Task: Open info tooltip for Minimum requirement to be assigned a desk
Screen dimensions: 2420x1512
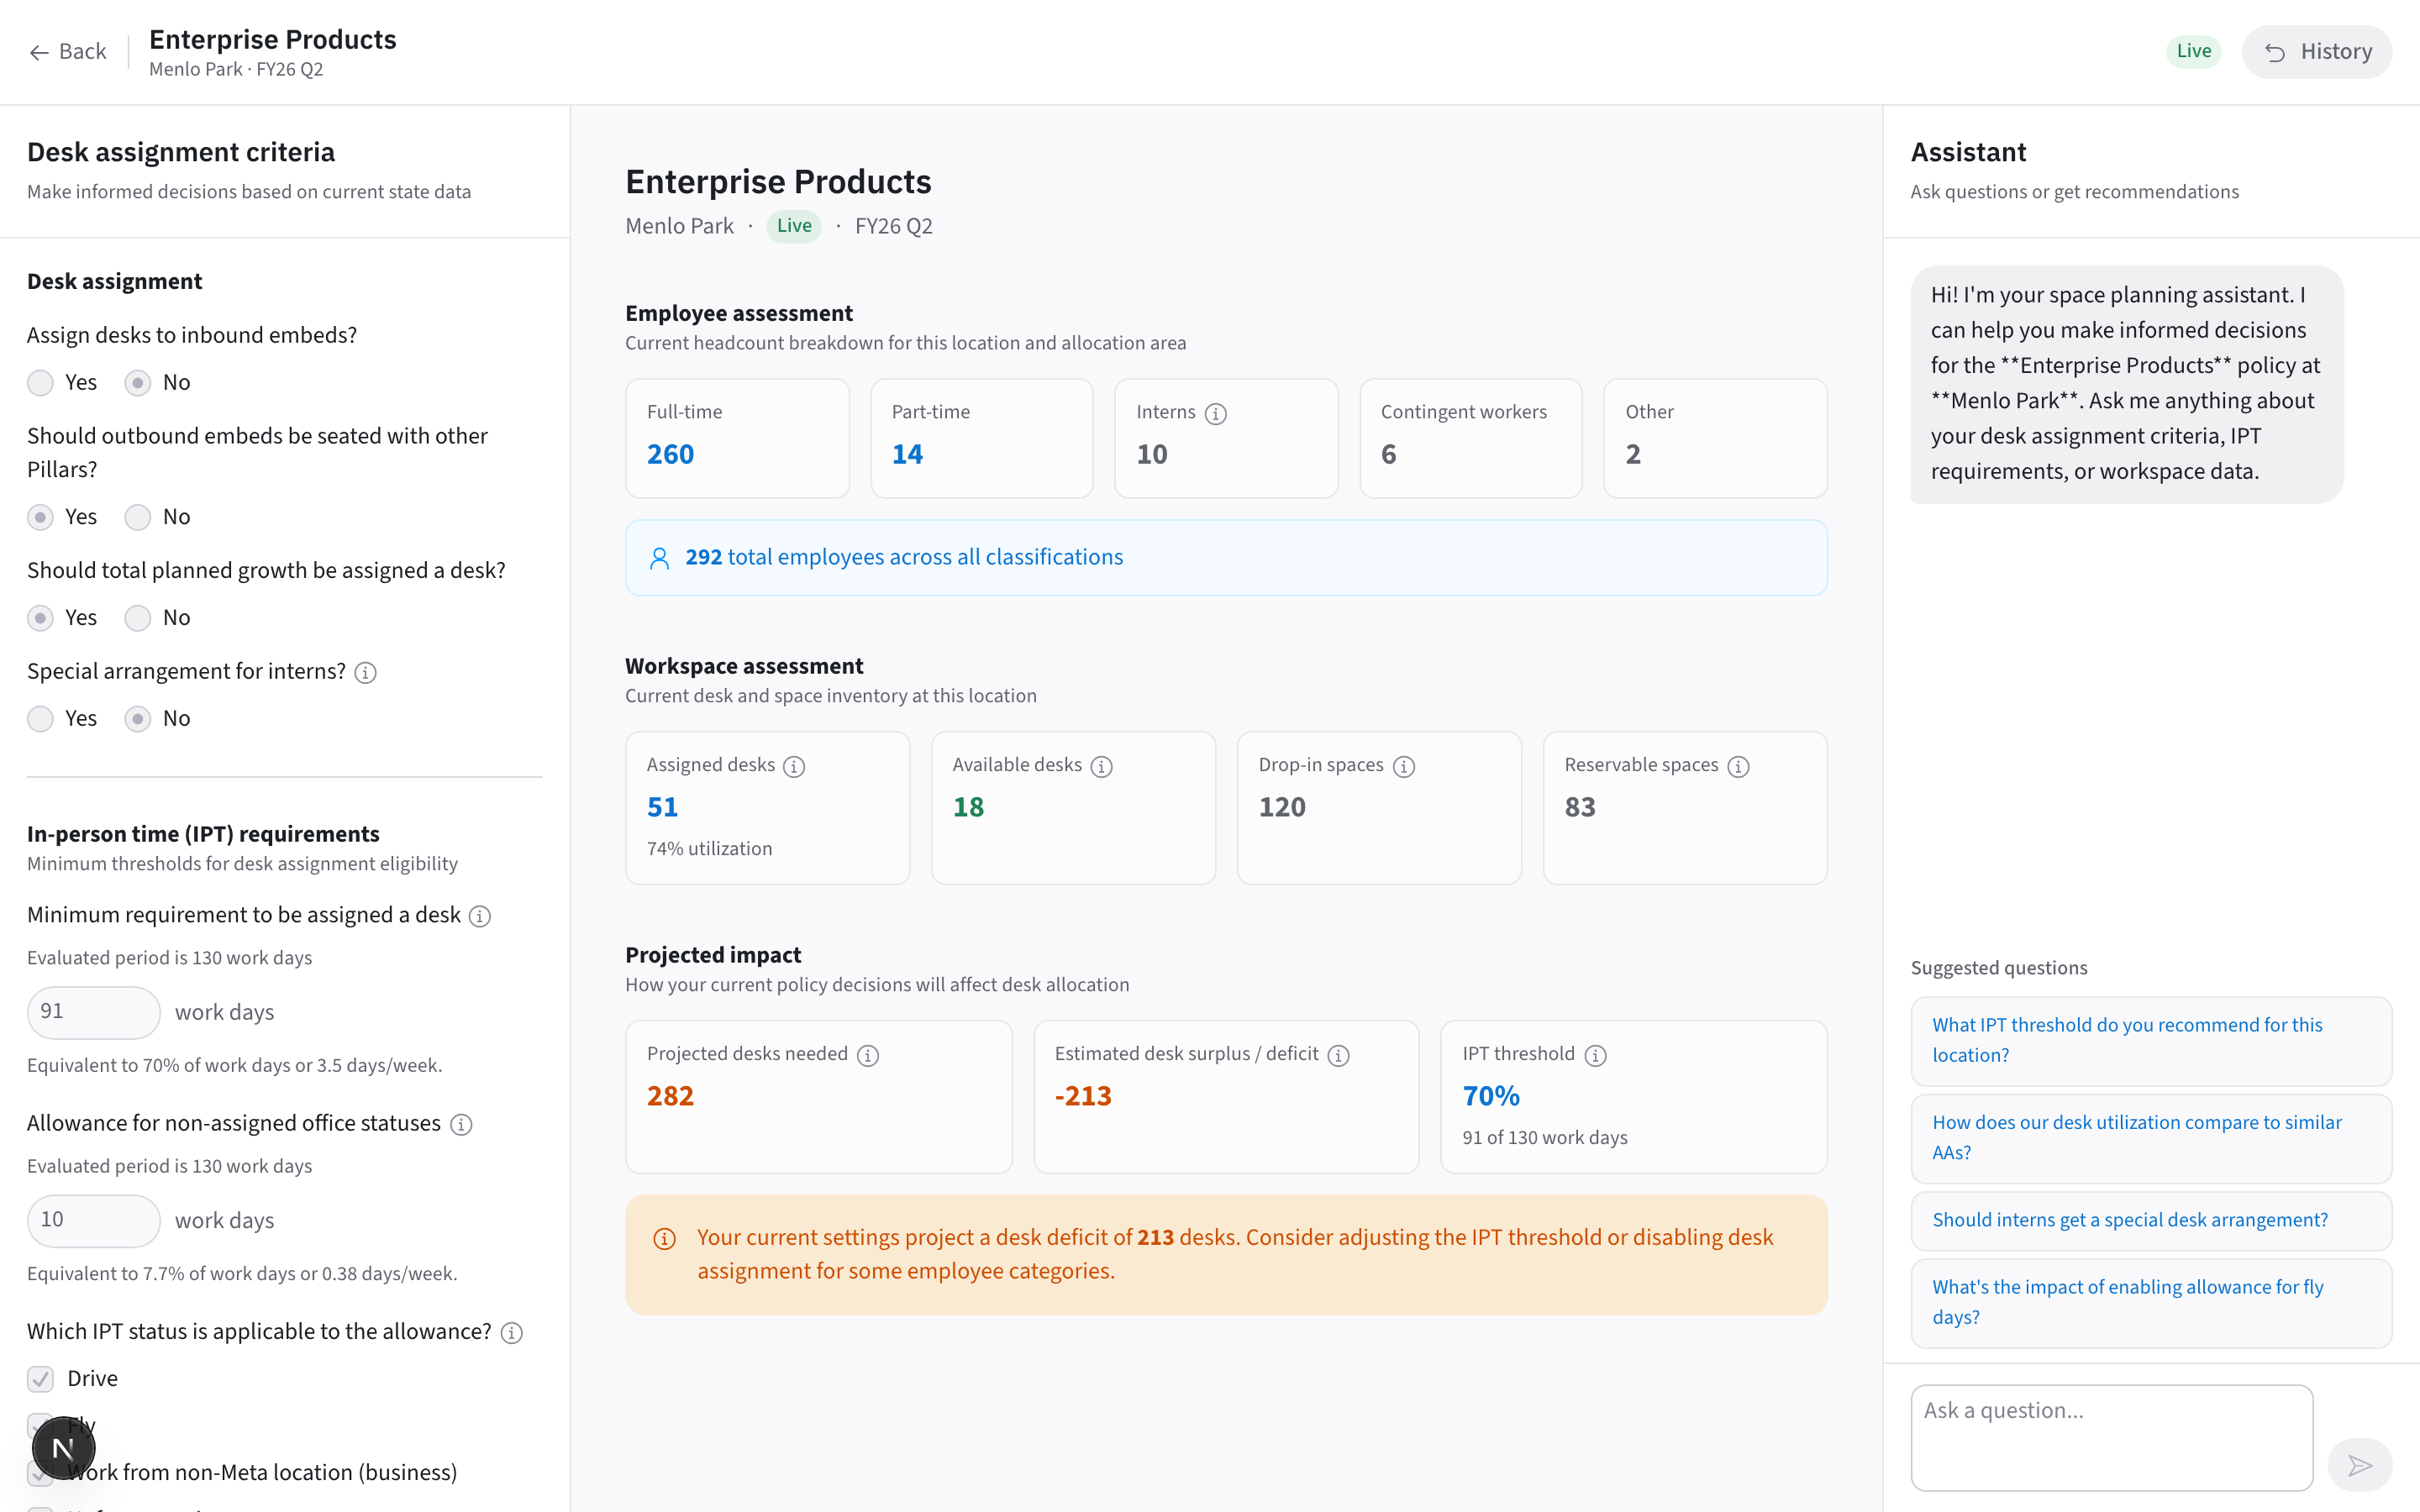Action: pyautogui.click(x=480, y=916)
